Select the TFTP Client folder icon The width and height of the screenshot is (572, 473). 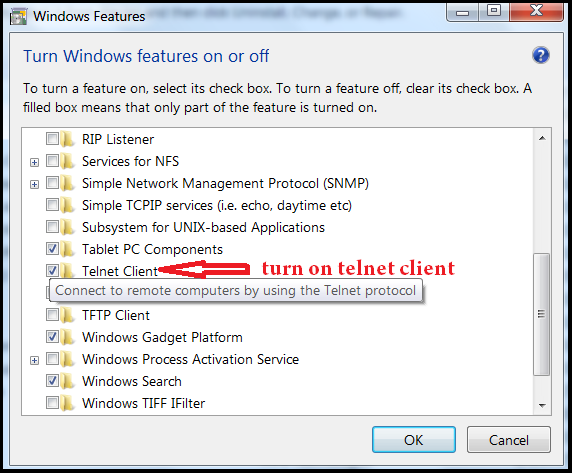coord(67,315)
